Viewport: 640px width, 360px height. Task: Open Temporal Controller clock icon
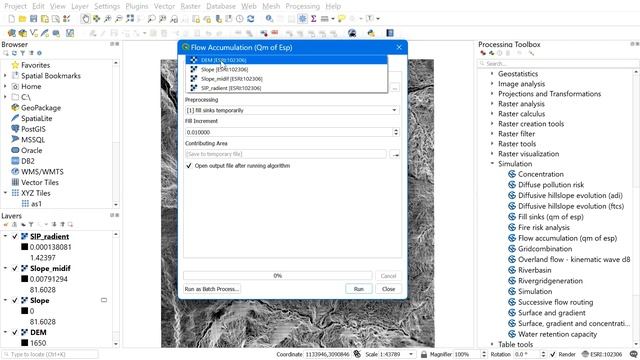[240, 19]
